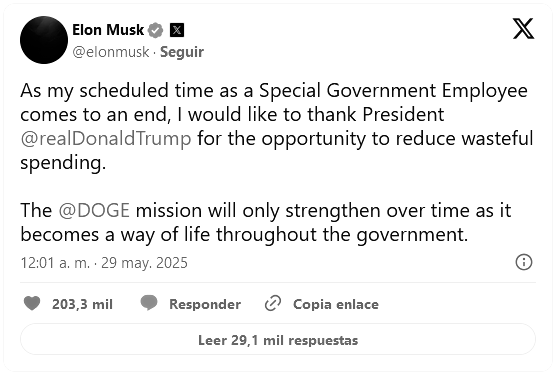
Task: Click the tweet sentence about government way of life
Action: click(266, 222)
